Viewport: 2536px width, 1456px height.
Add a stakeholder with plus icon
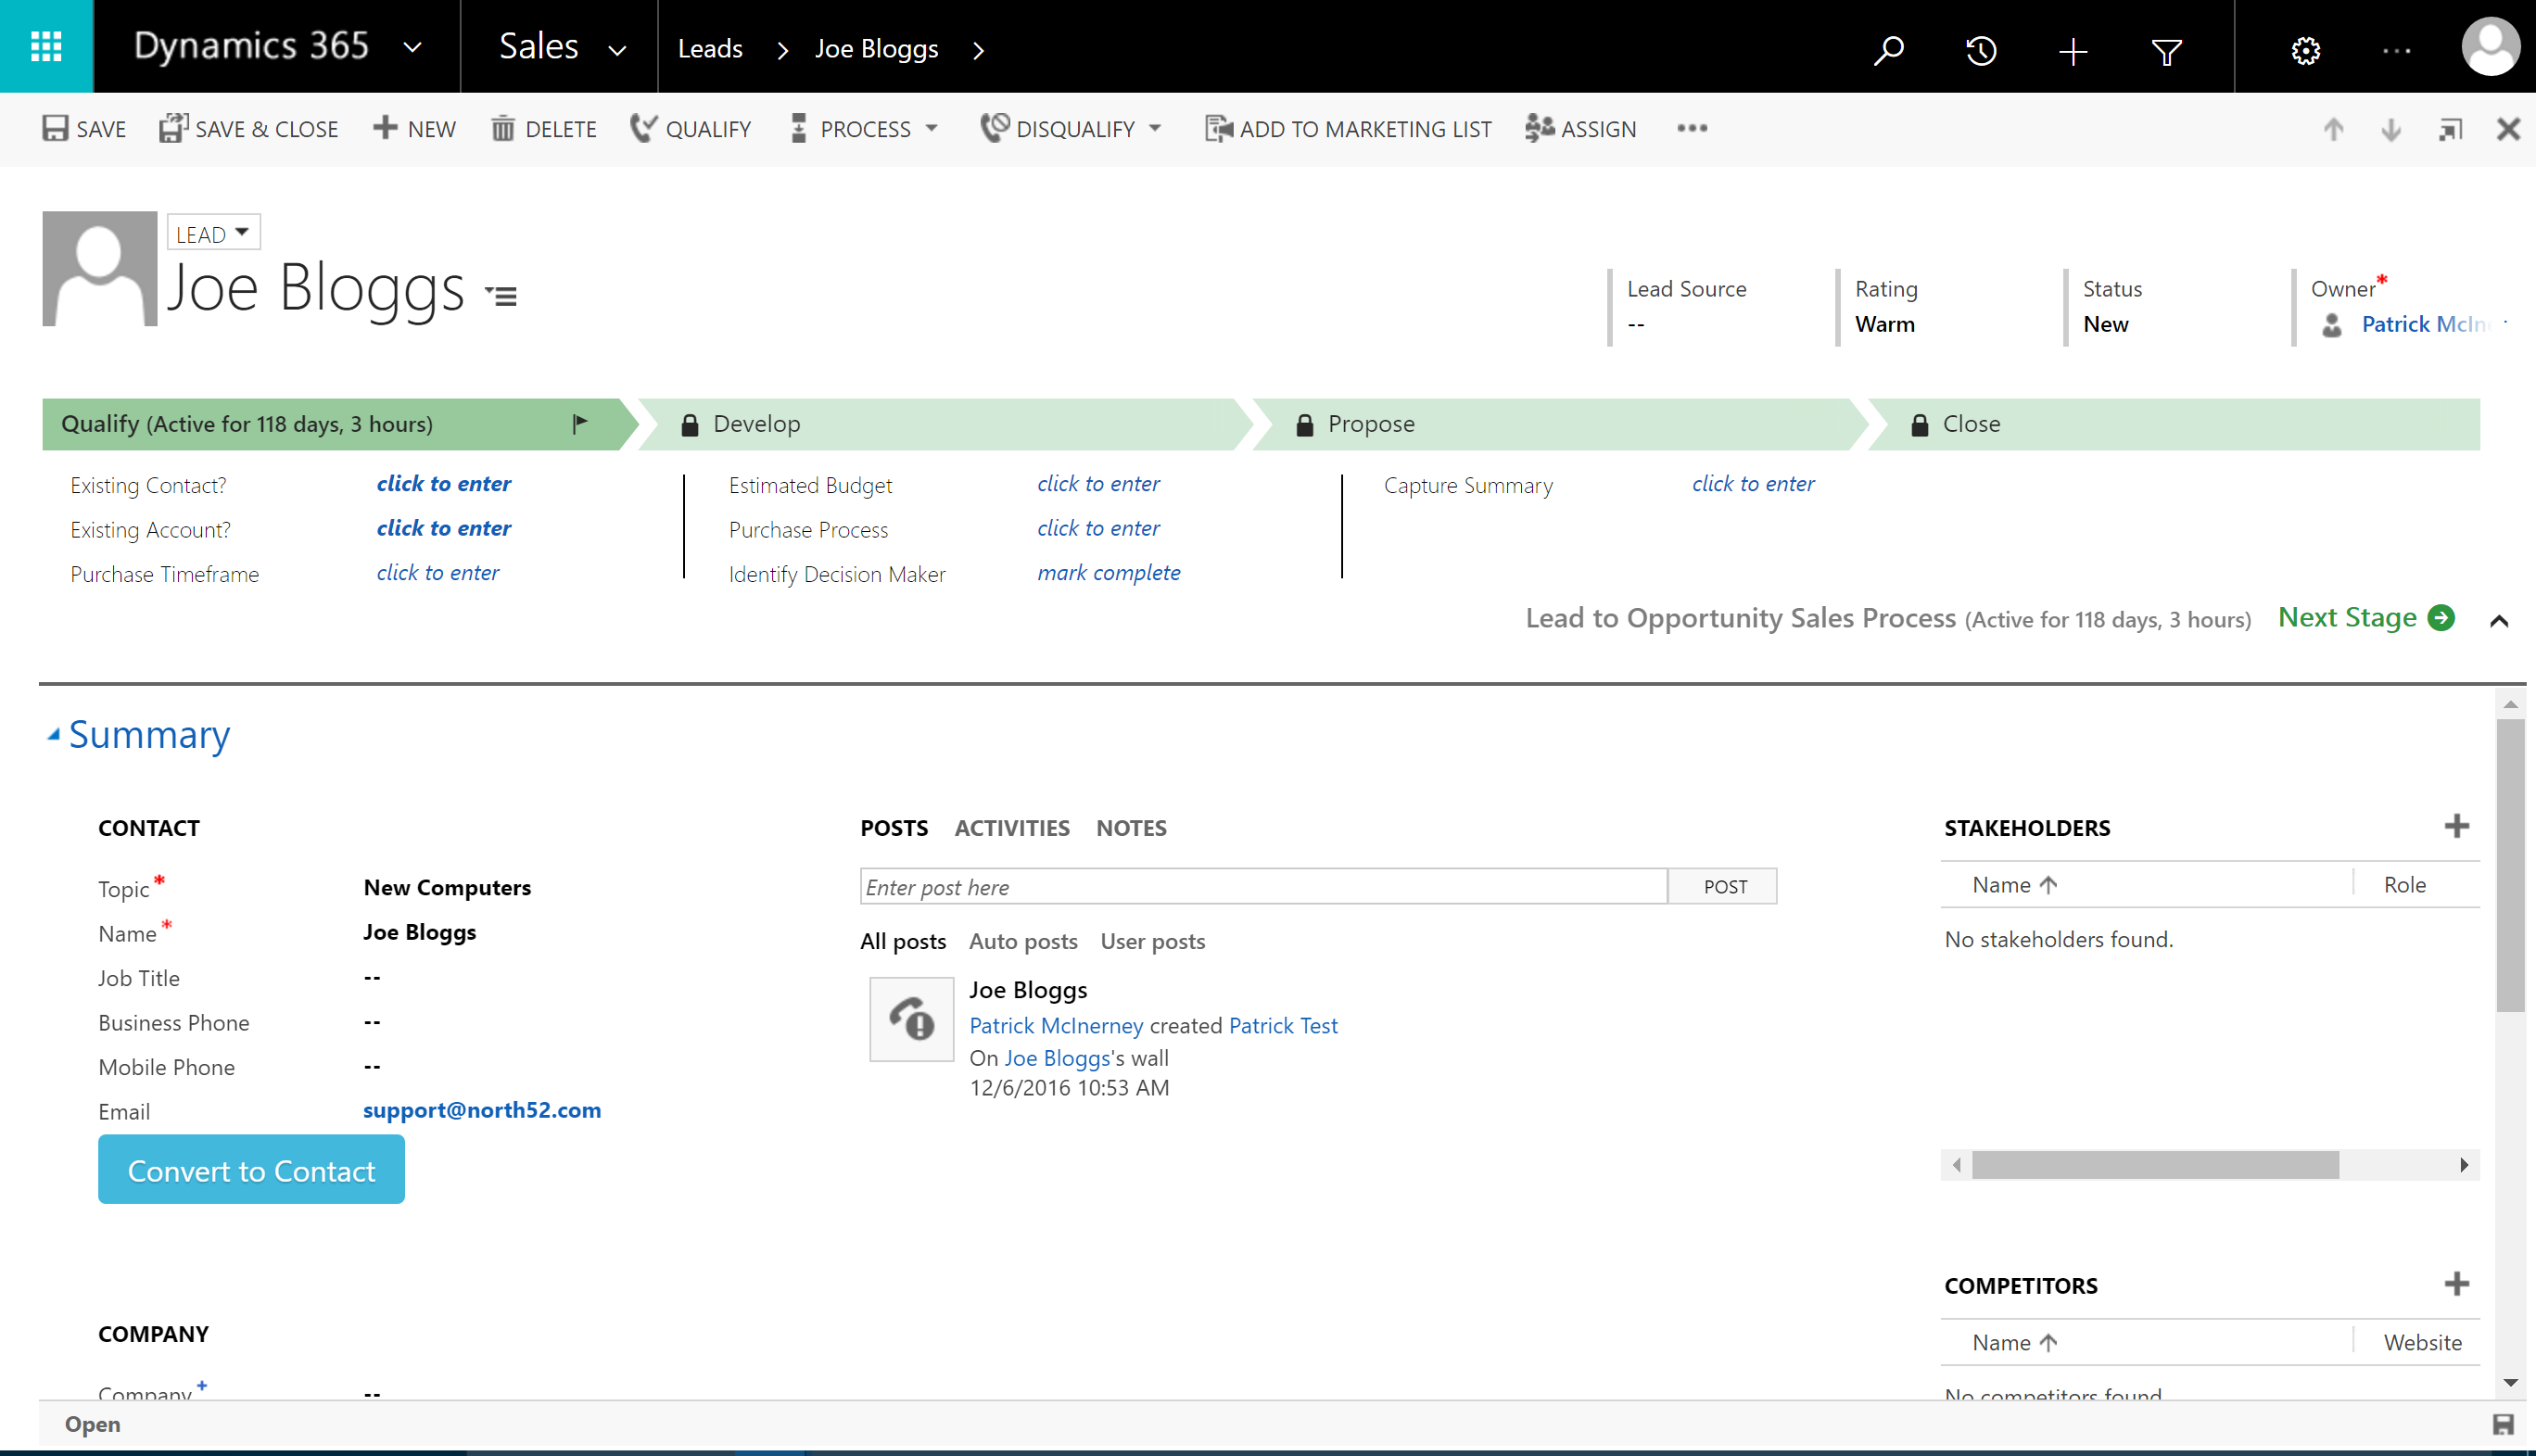pos(2457,826)
